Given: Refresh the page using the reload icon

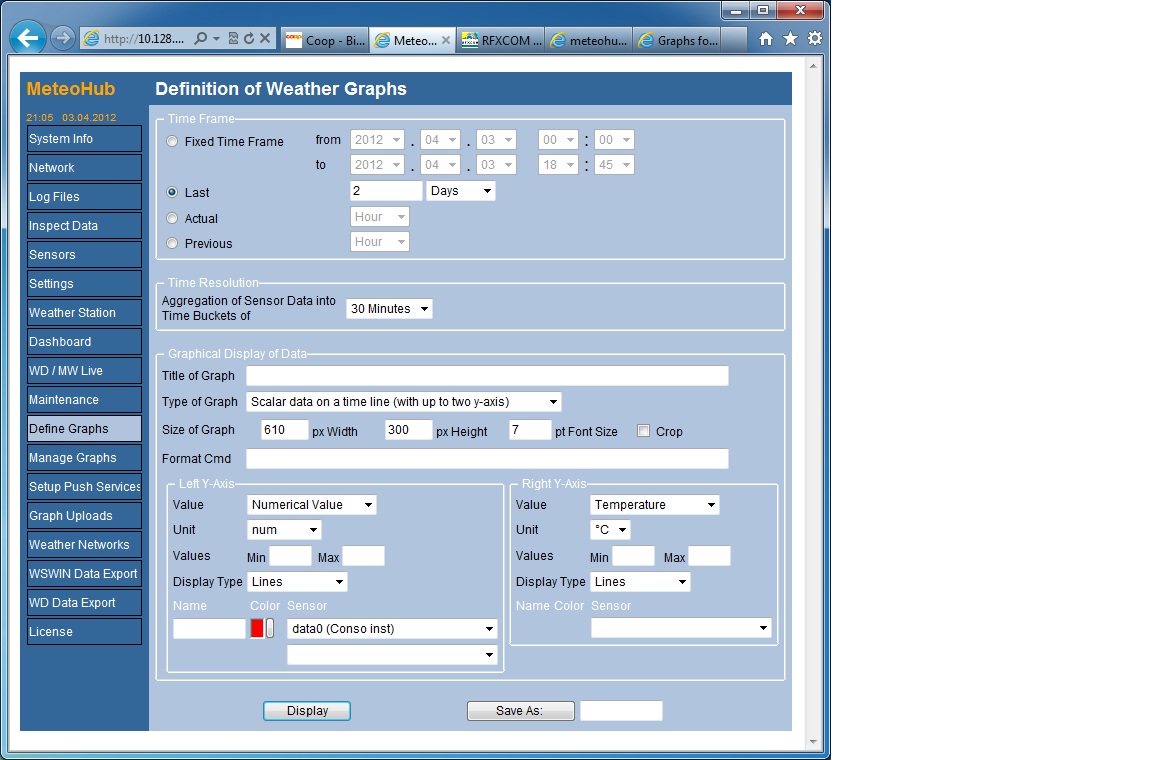Looking at the screenshot, I should tap(248, 39).
